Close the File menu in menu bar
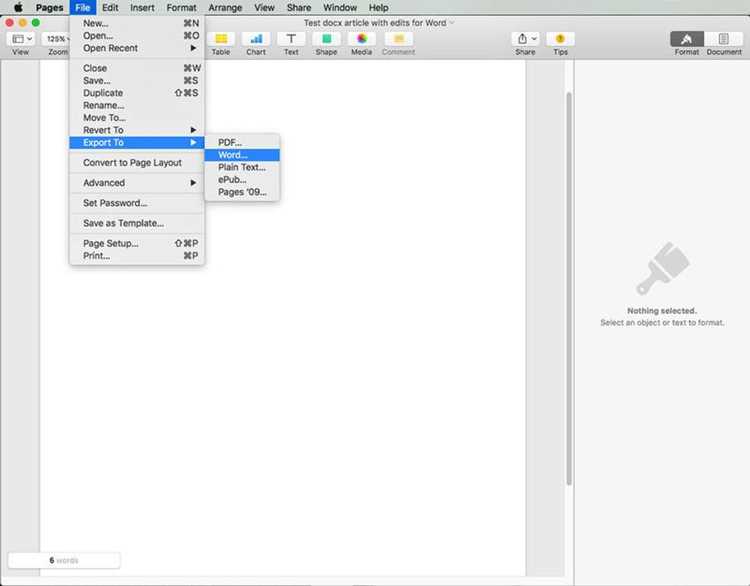 83,8
